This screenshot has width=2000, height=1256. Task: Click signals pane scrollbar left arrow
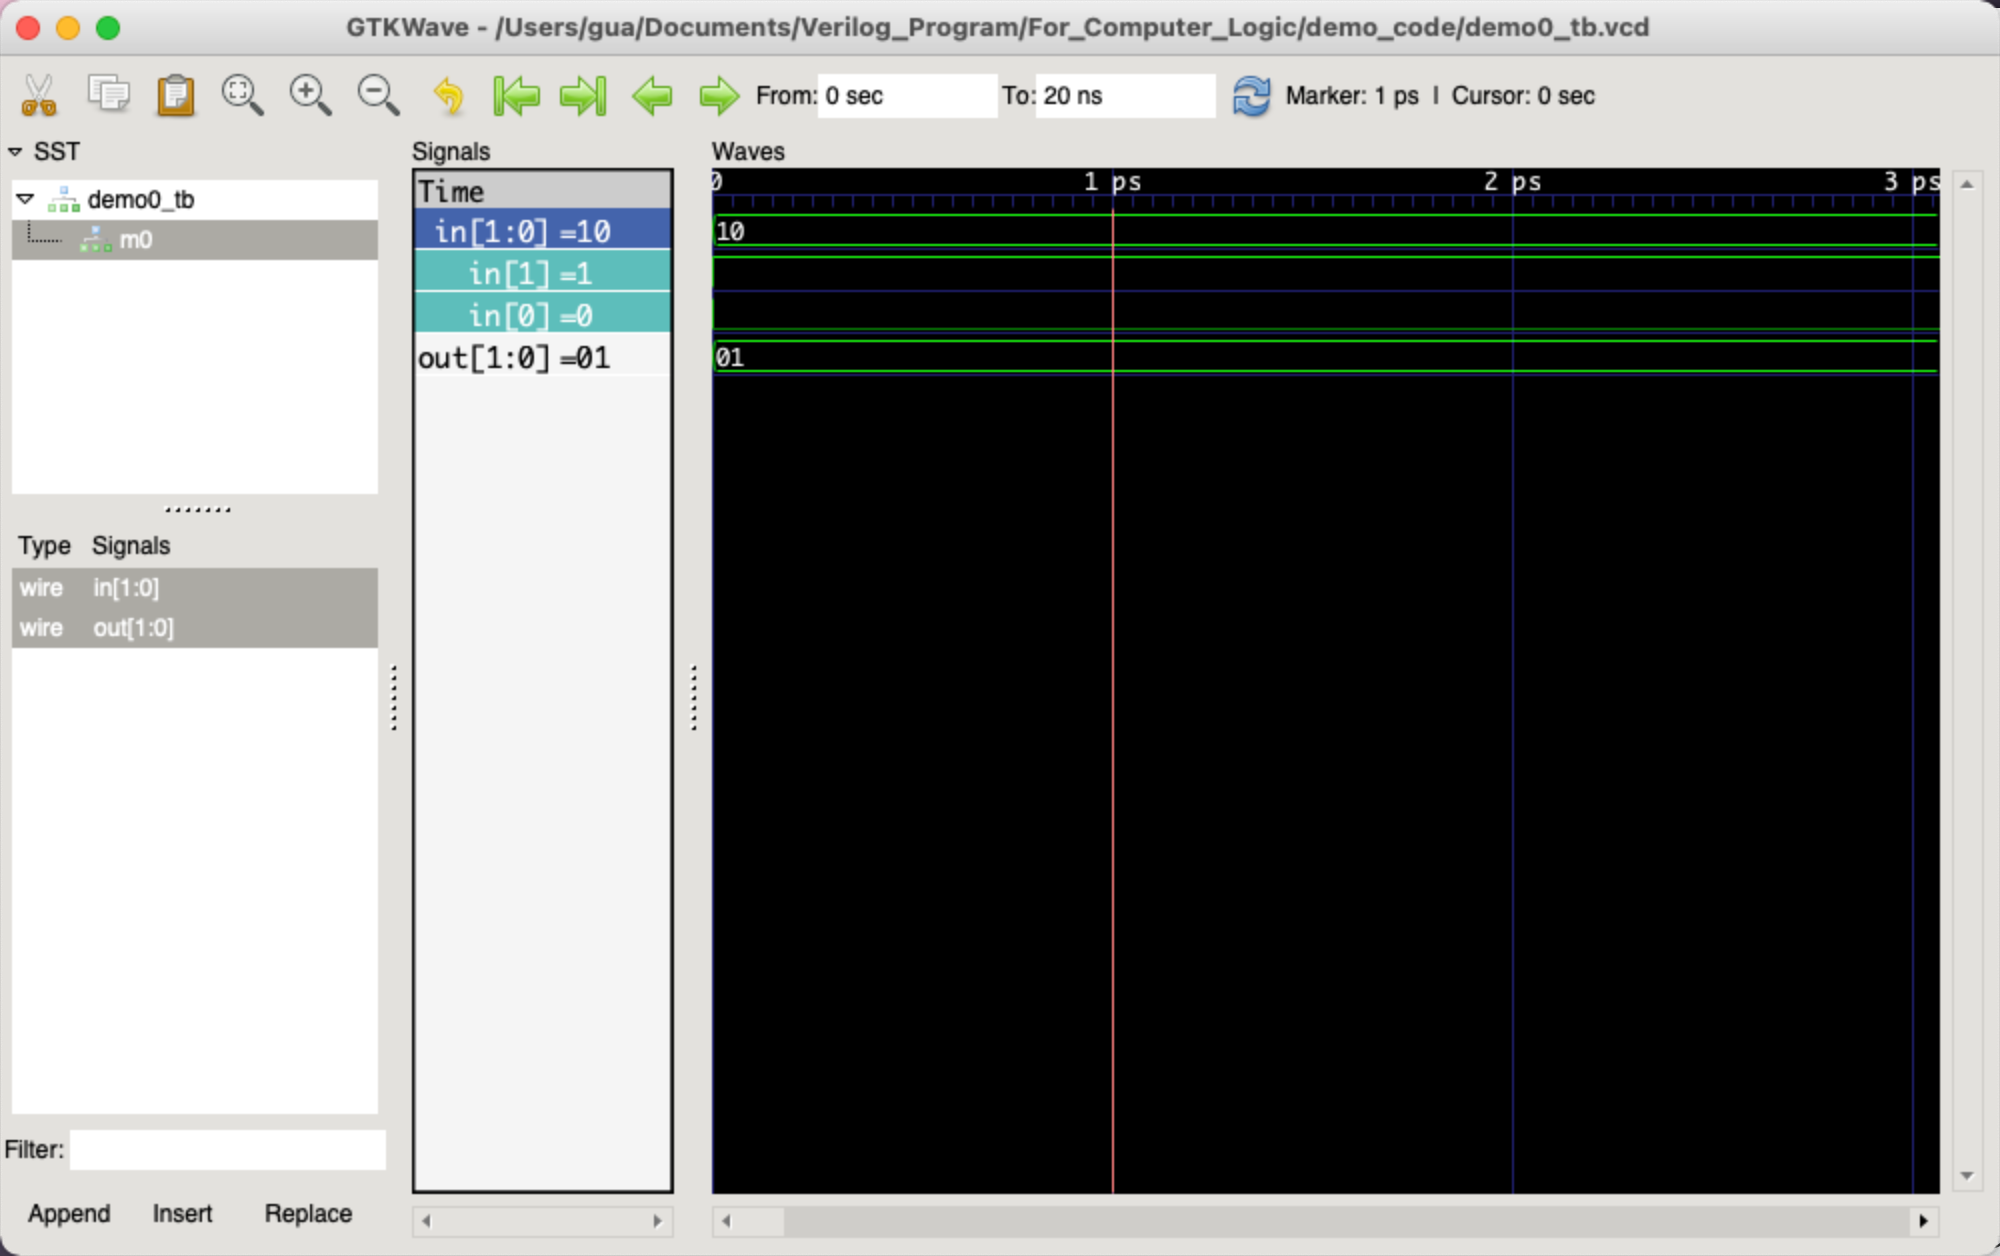click(x=426, y=1221)
